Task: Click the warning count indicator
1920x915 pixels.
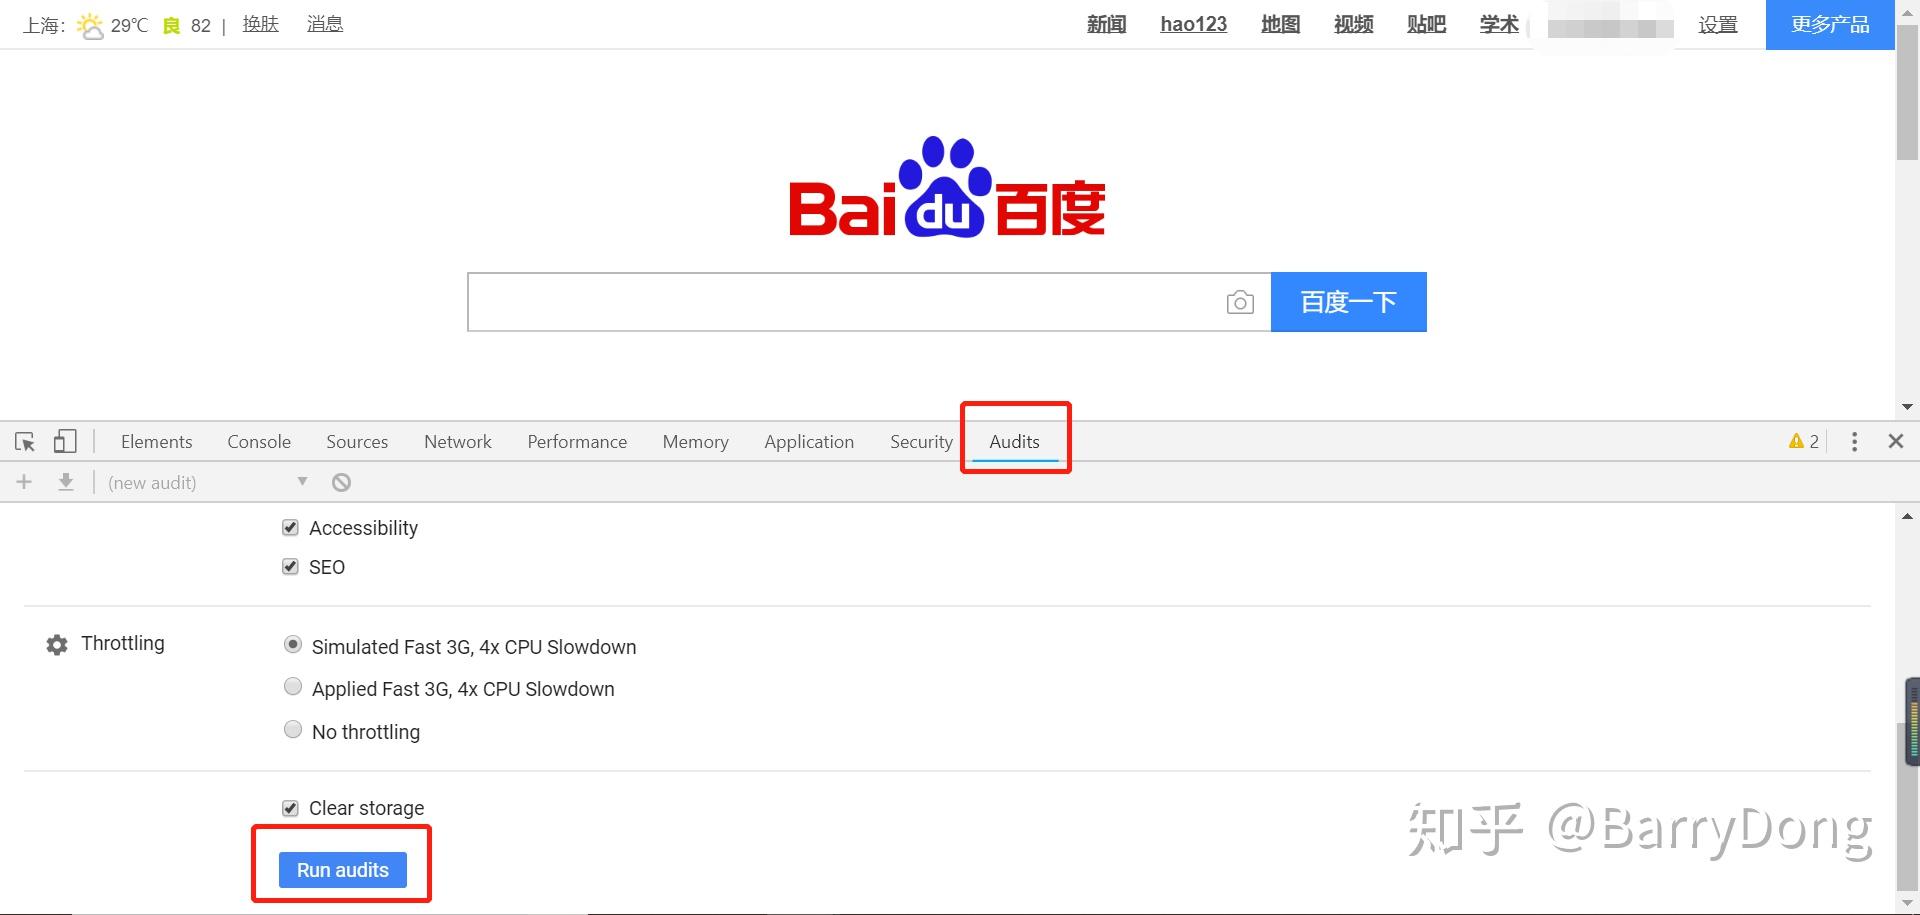Action: [x=1804, y=441]
